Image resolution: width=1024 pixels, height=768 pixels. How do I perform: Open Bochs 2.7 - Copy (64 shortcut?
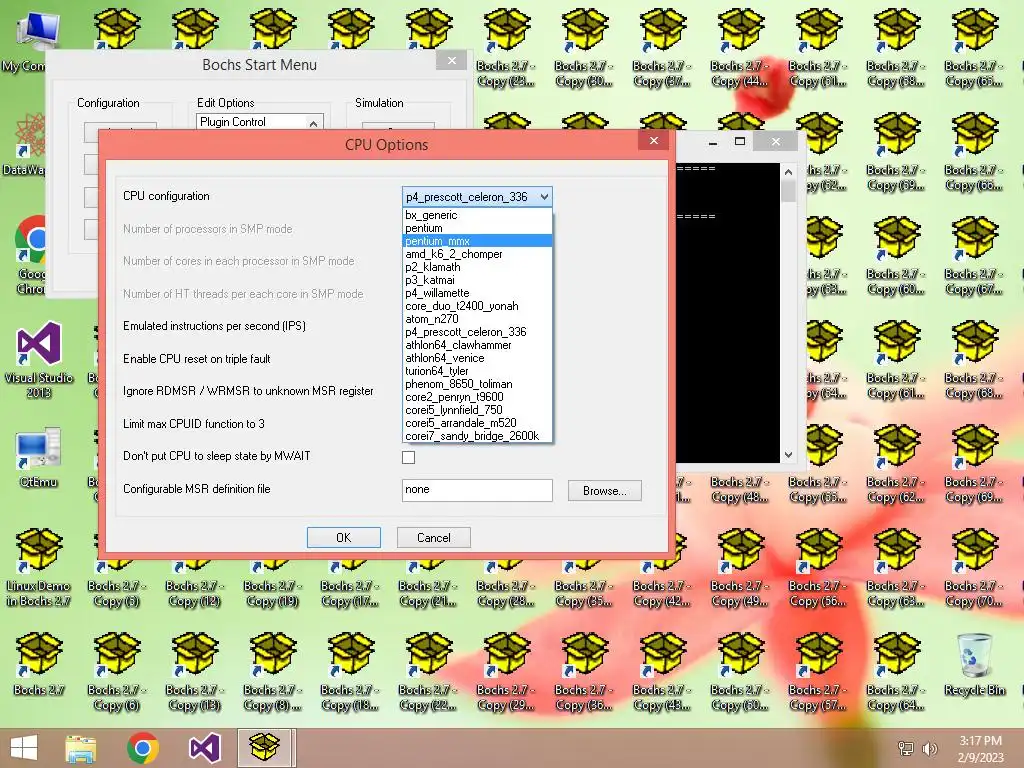tap(896, 671)
